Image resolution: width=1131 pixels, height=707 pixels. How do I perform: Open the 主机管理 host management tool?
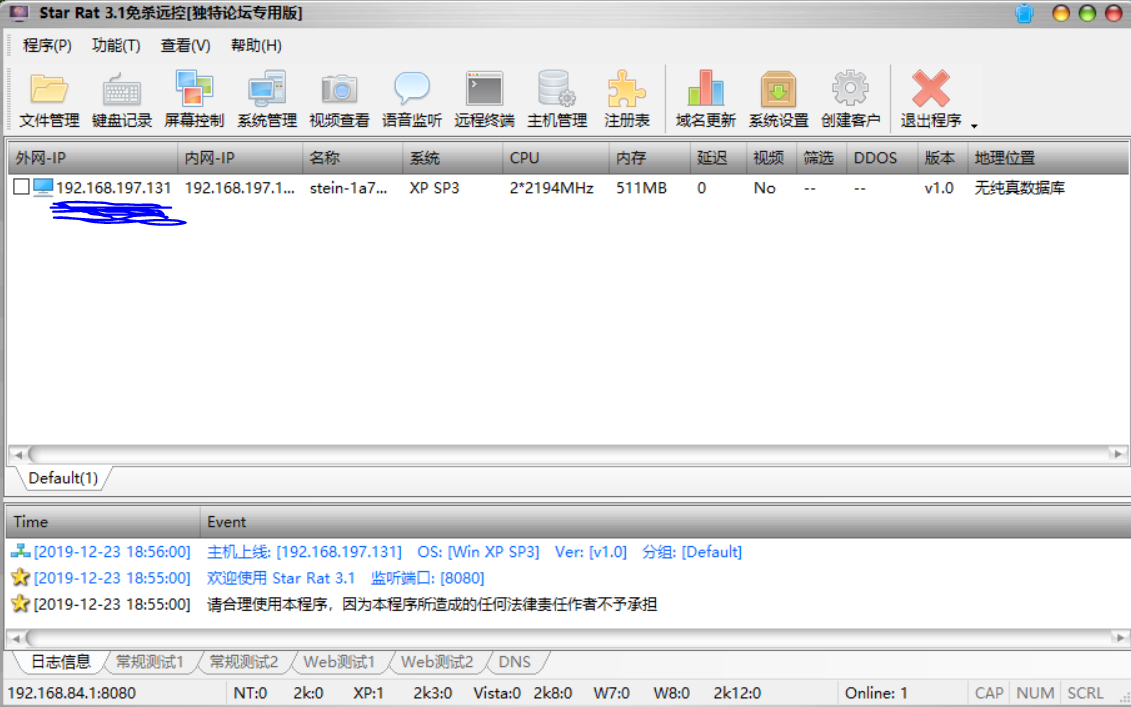pos(557,100)
